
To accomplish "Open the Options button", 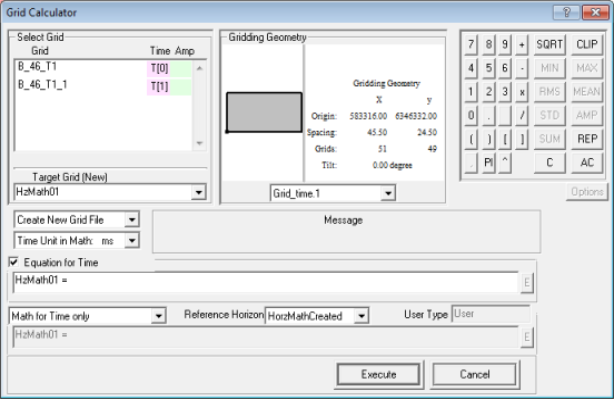I will click(587, 192).
